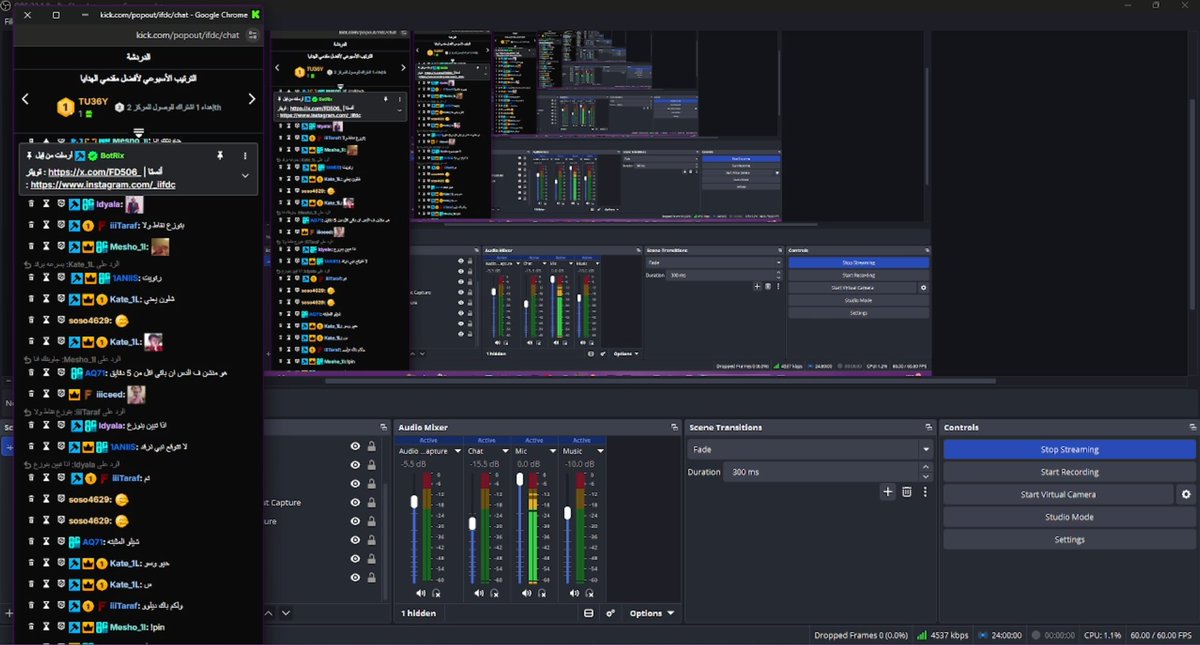Increase transition duration with up stepper
This screenshot has width=1200, height=645.
pos(926,467)
